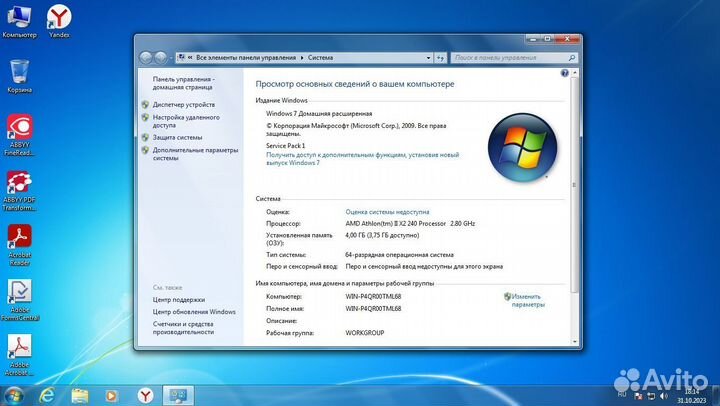Click the search magnifier icon
This screenshot has width=720, height=406.
(571, 58)
